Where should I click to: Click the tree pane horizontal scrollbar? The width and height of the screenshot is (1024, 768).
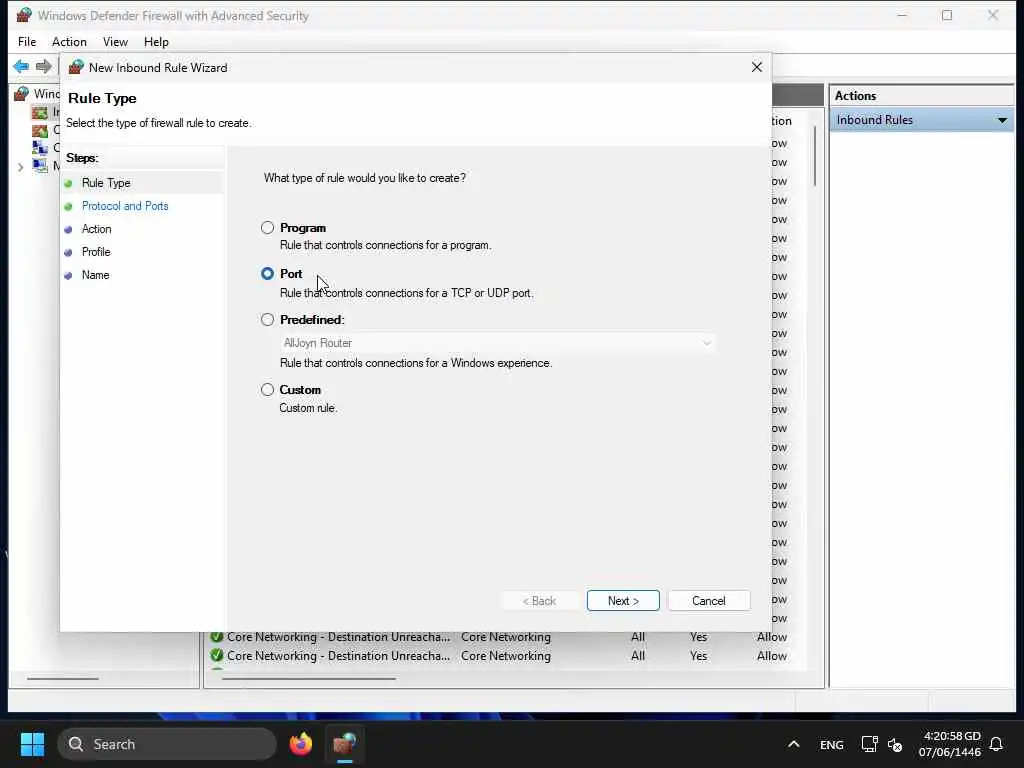pos(63,679)
